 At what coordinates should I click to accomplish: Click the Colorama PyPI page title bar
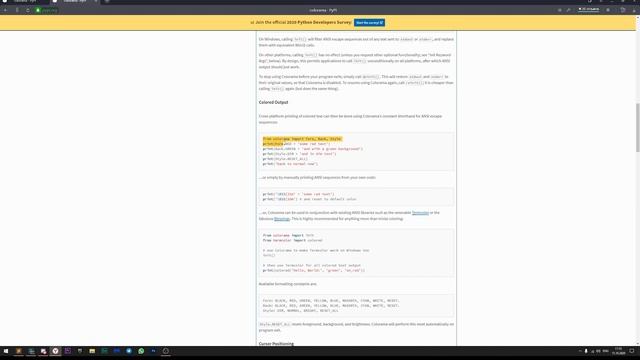(323, 10)
